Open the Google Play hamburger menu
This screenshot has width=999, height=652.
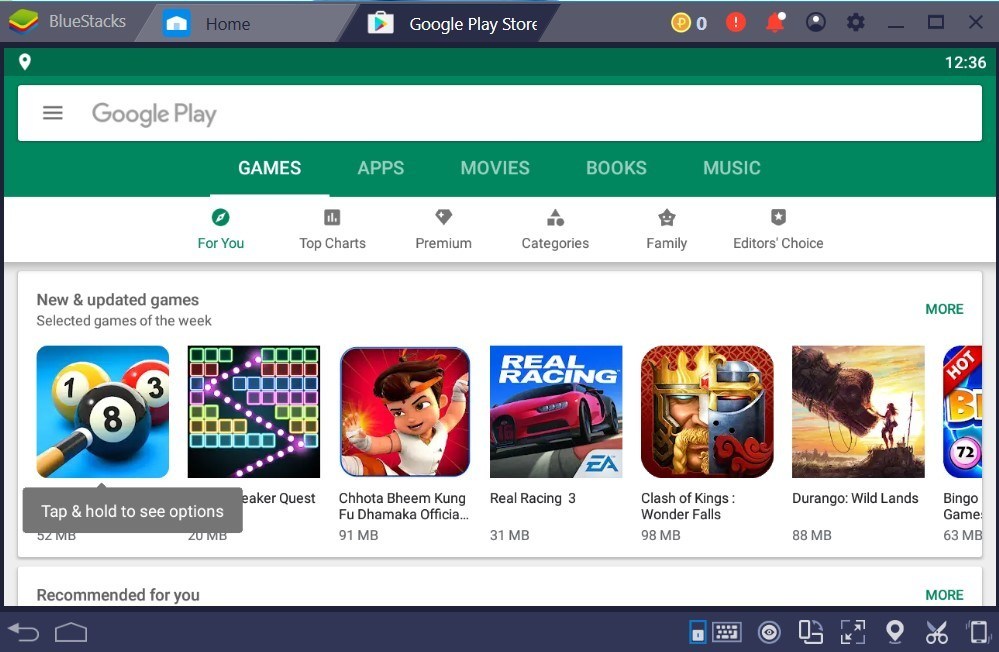(x=53, y=113)
